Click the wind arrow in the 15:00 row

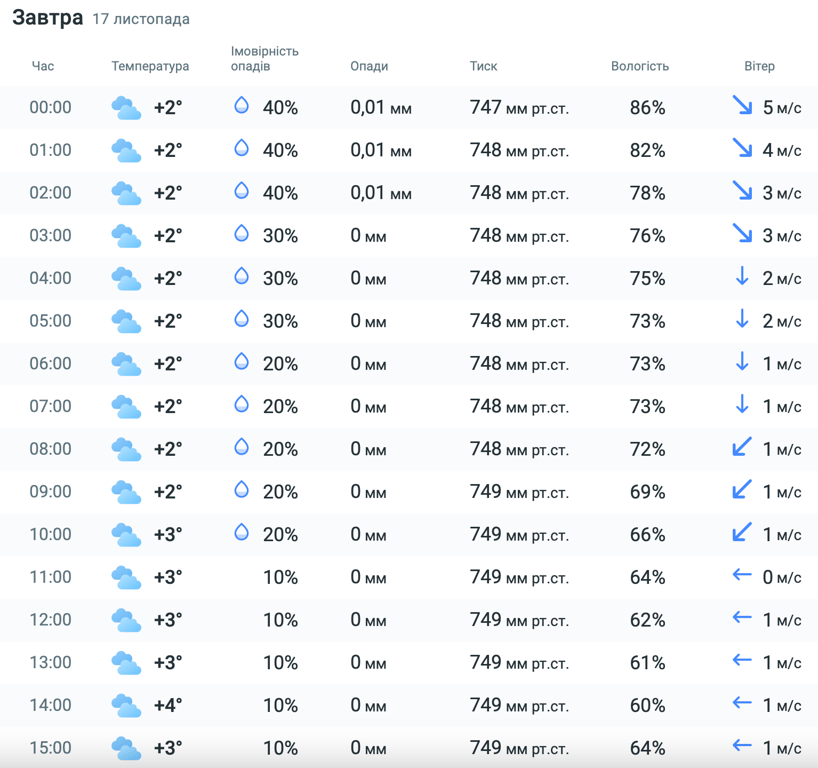[742, 746]
